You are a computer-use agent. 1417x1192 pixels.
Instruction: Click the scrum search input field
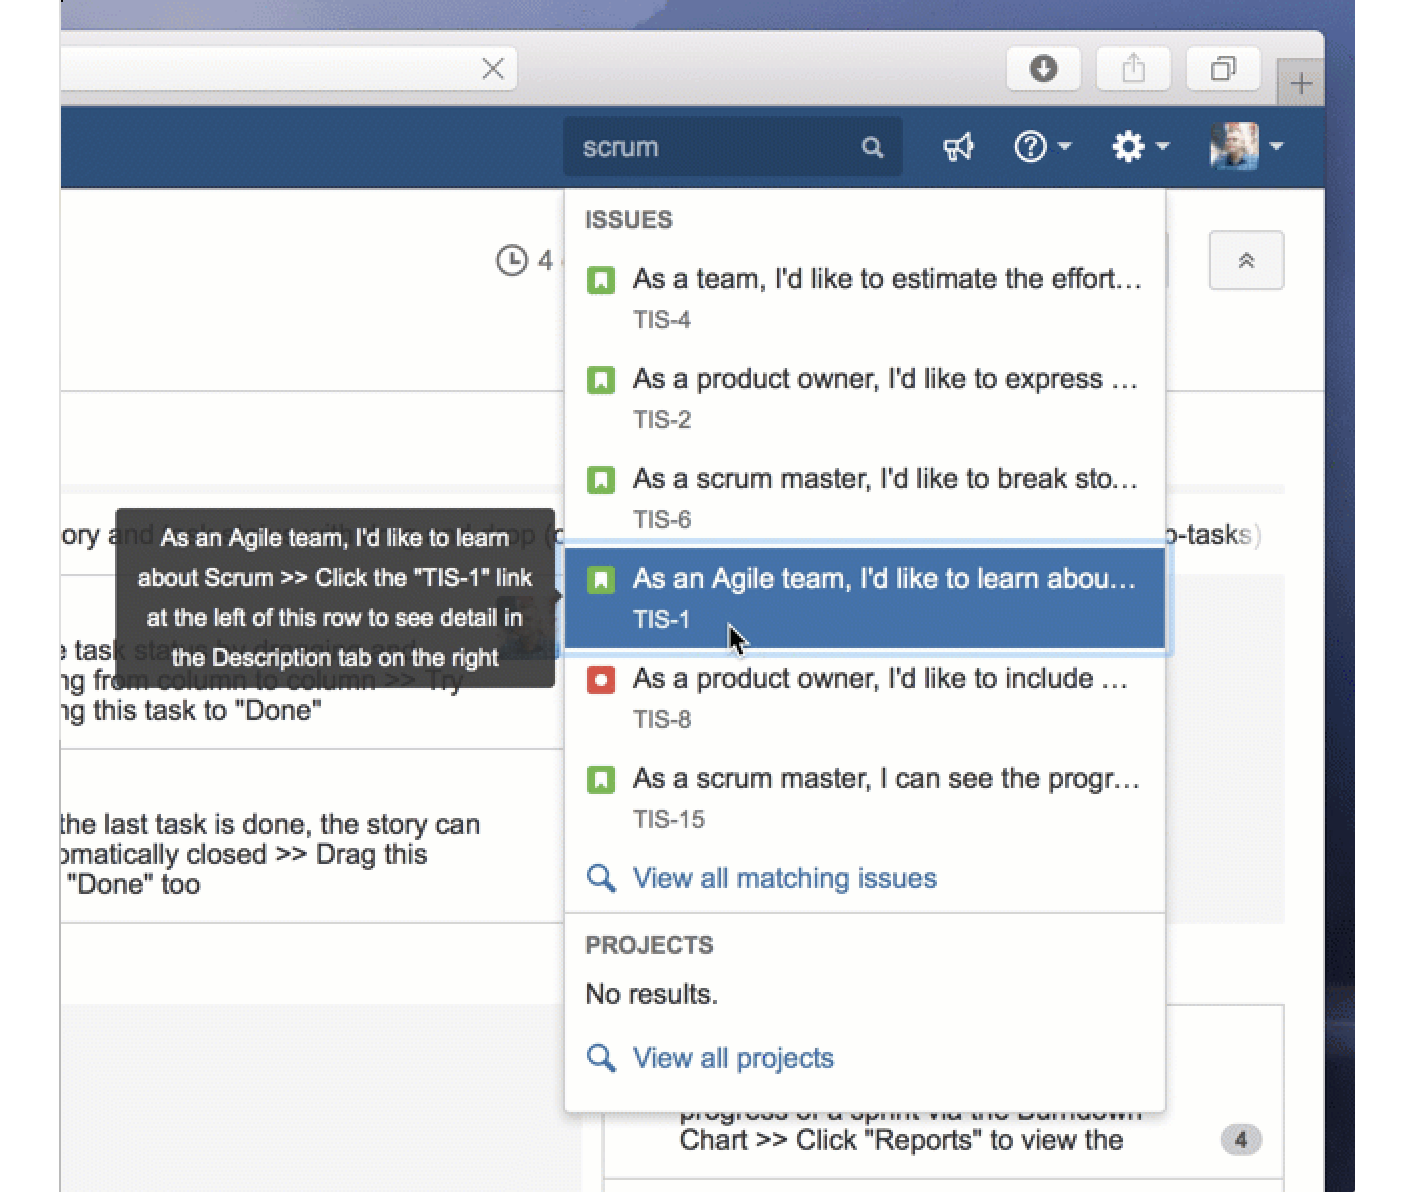point(732,147)
